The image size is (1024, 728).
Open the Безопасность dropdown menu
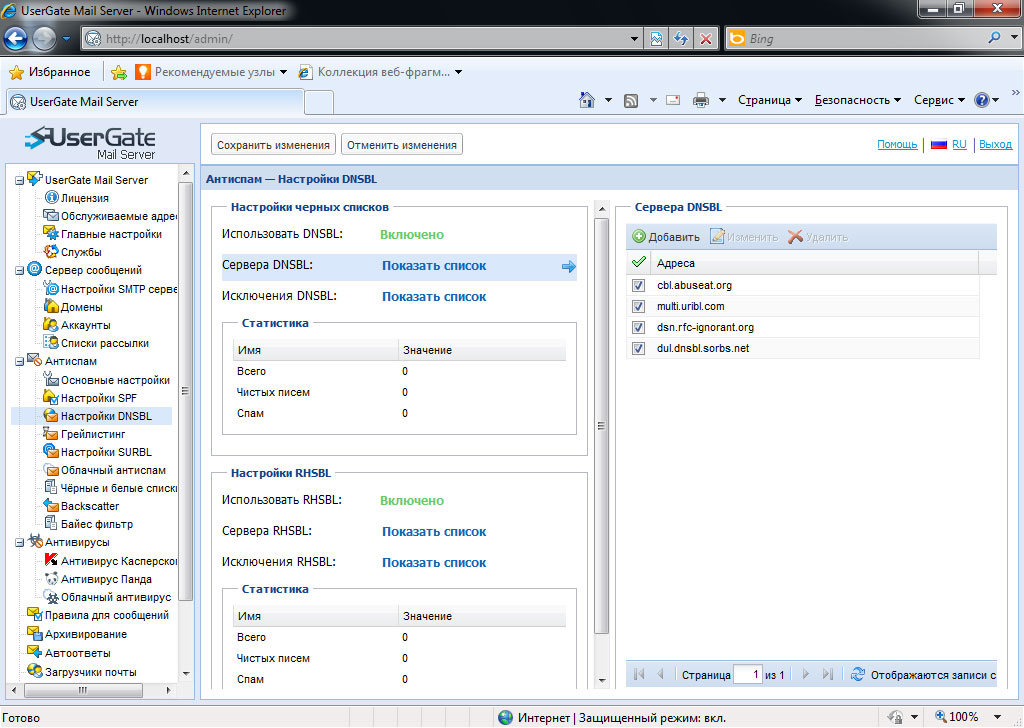857,100
